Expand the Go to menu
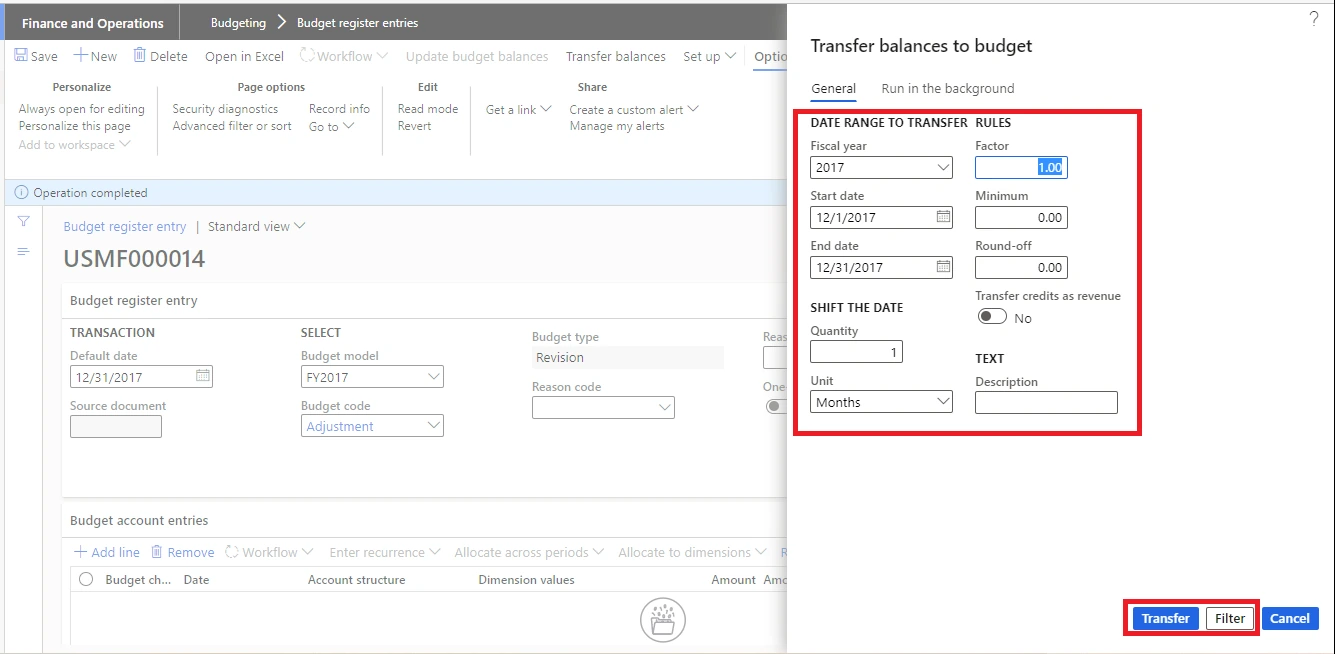The width and height of the screenshot is (1335, 654). coord(331,126)
